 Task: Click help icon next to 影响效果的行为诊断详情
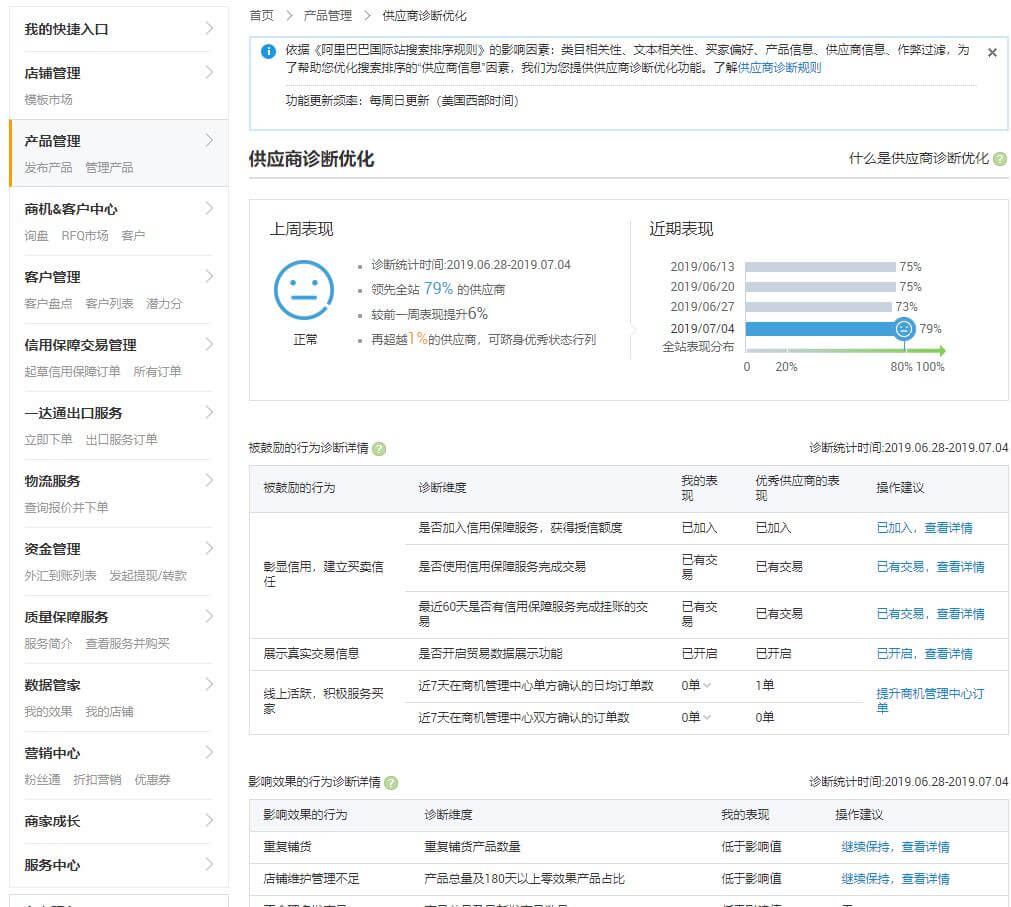coord(391,782)
